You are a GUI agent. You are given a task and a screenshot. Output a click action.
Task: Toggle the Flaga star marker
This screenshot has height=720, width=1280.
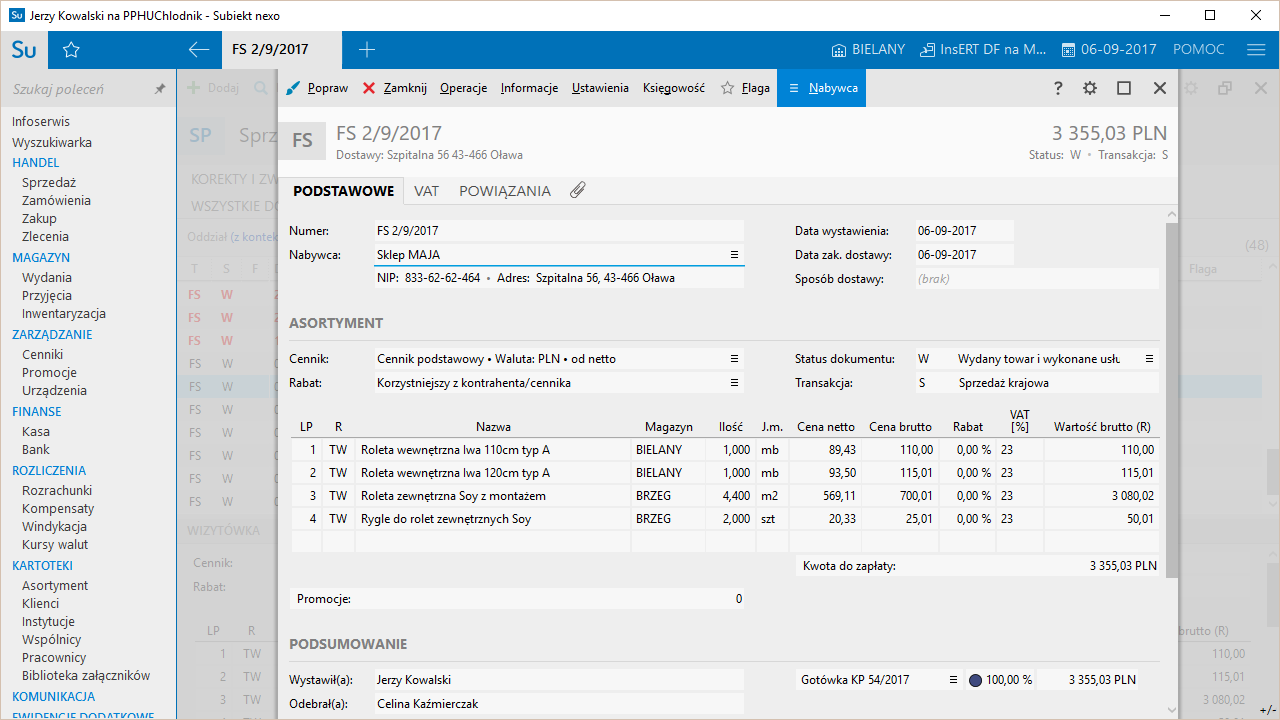click(728, 88)
